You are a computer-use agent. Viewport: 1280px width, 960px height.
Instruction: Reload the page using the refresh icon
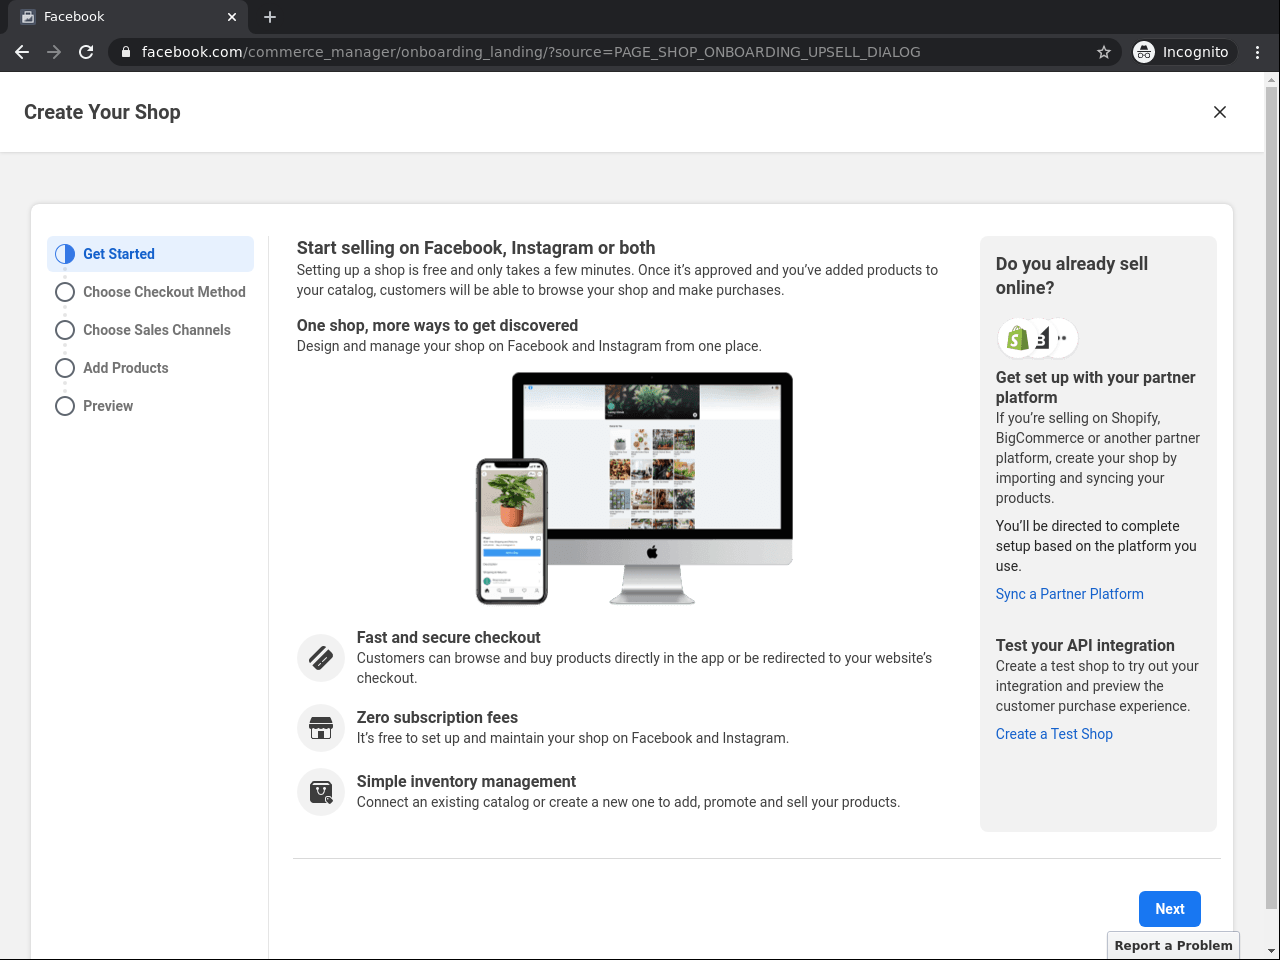pos(86,52)
